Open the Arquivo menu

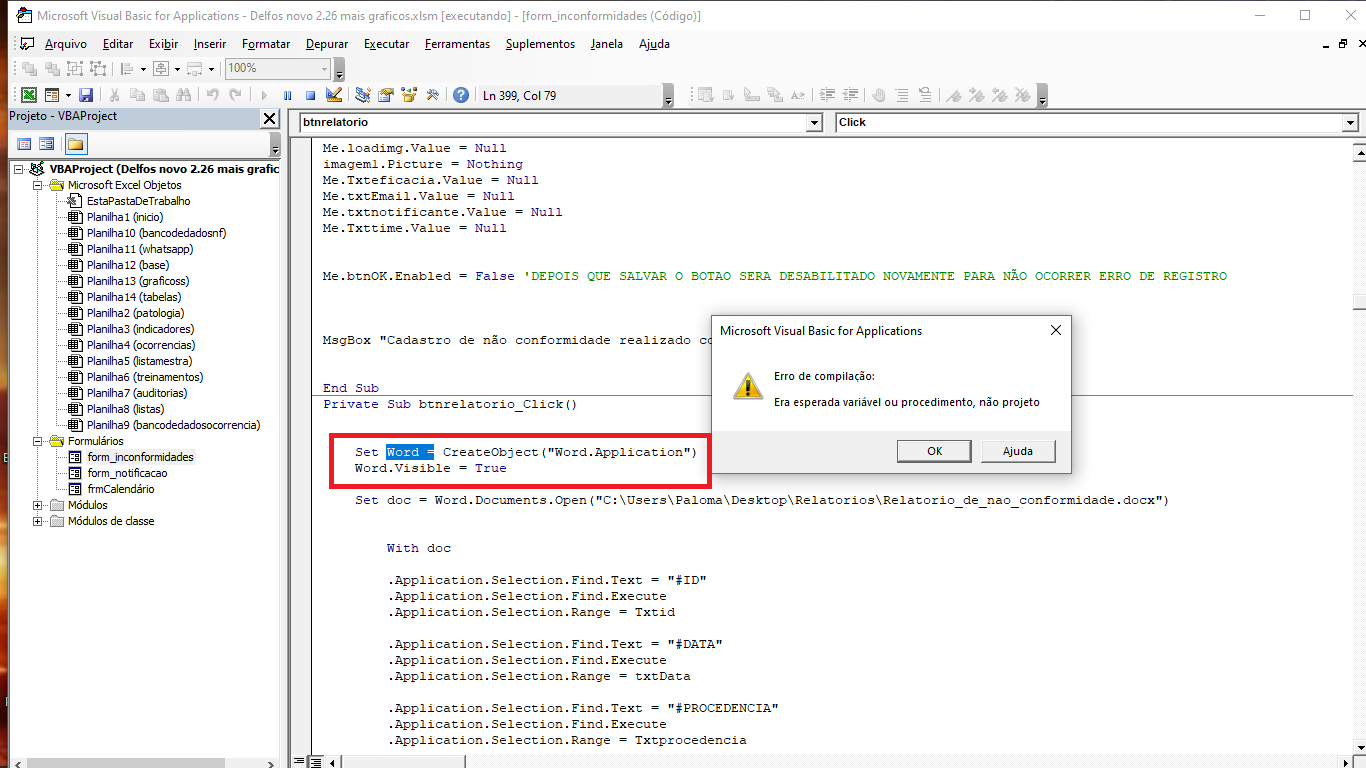click(x=66, y=44)
